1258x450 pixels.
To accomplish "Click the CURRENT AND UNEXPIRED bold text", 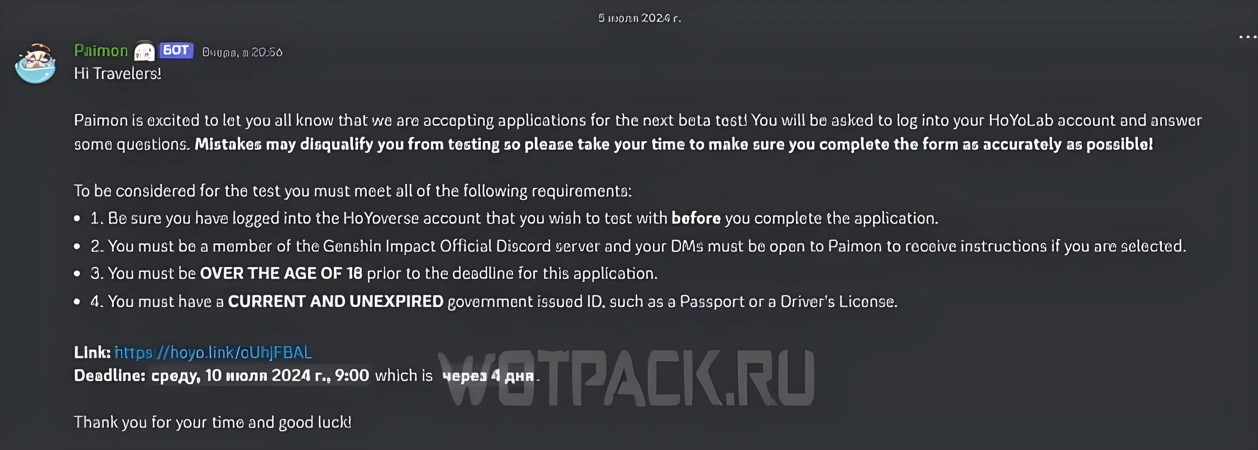I will (336, 301).
